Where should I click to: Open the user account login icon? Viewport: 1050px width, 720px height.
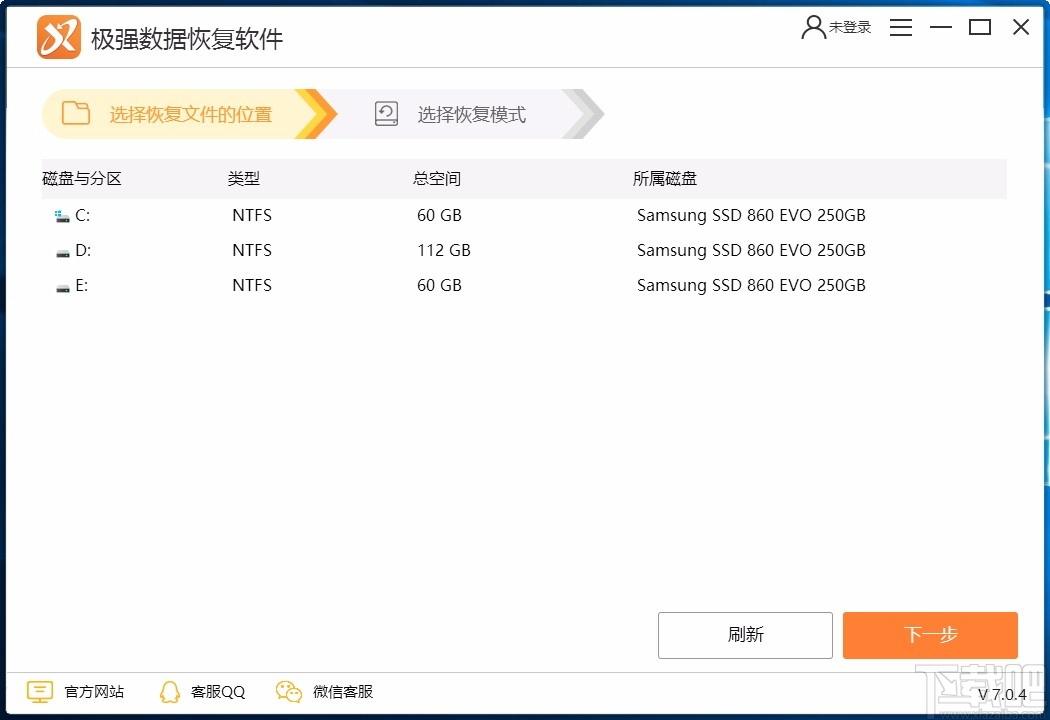click(x=813, y=27)
